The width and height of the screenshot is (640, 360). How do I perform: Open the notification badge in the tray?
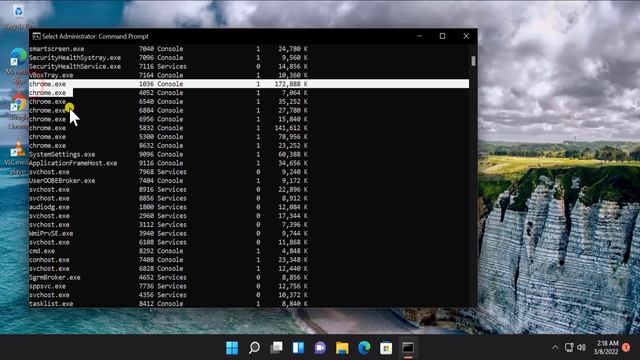626,347
